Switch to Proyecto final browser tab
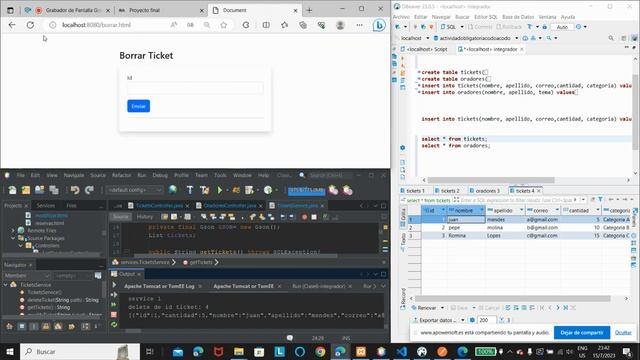The width and height of the screenshot is (640, 360). [161, 10]
